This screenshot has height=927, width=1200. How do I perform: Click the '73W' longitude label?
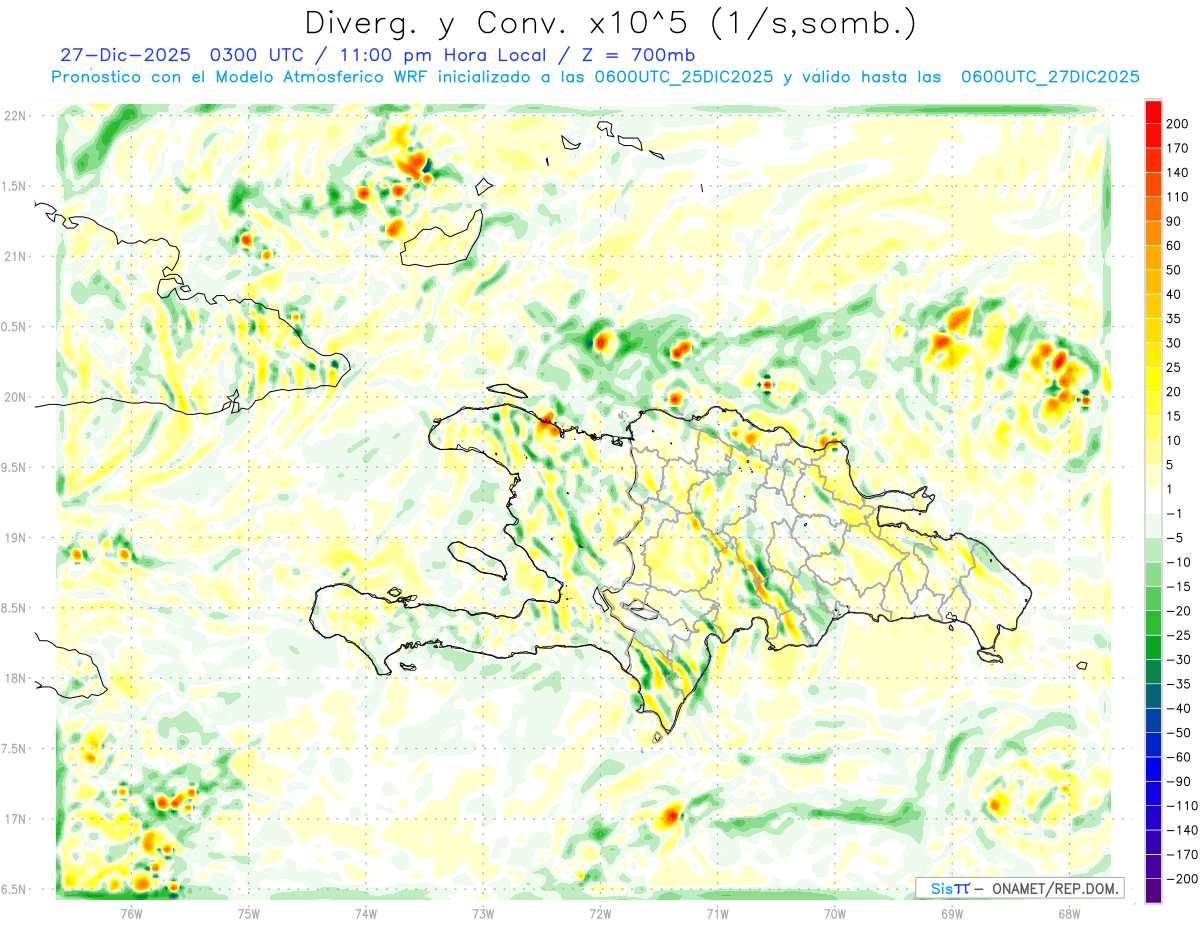483,914
